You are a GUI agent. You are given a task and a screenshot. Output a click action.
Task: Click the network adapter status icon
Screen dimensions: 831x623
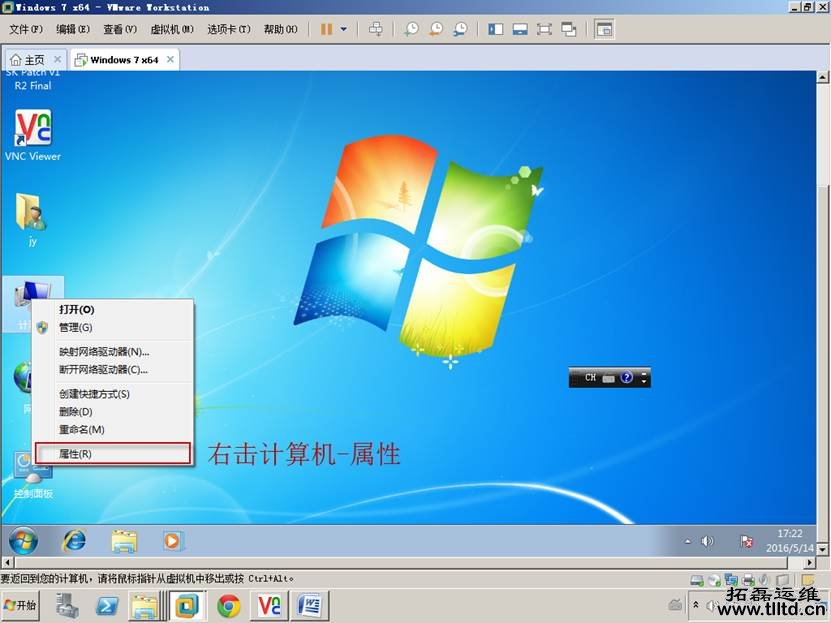tap(731, 581)
